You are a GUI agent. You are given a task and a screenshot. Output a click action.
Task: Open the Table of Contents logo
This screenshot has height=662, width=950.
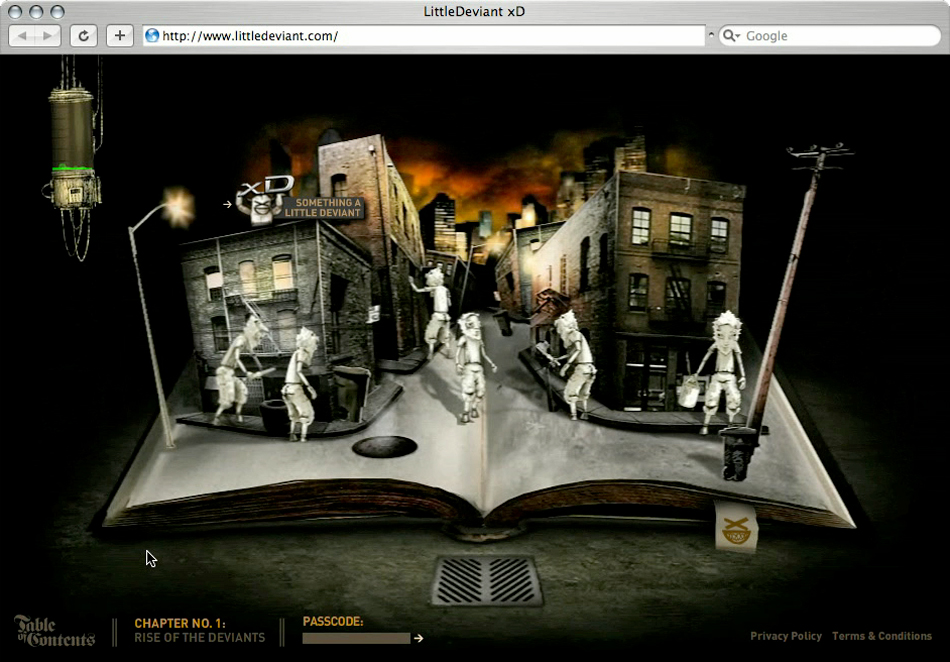(54, 631)
